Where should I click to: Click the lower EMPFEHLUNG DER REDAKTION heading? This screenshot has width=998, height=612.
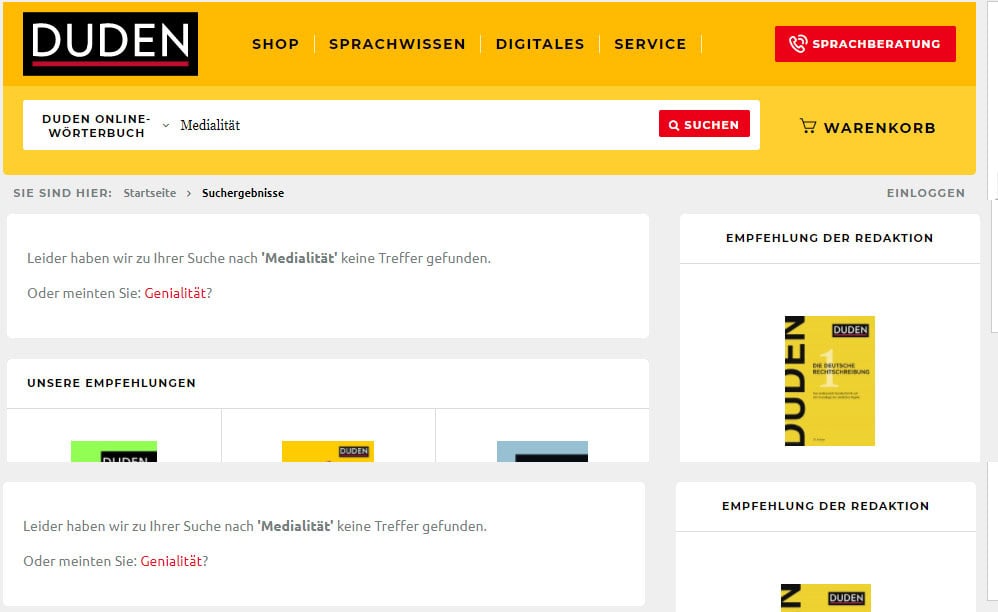point(826,506)
